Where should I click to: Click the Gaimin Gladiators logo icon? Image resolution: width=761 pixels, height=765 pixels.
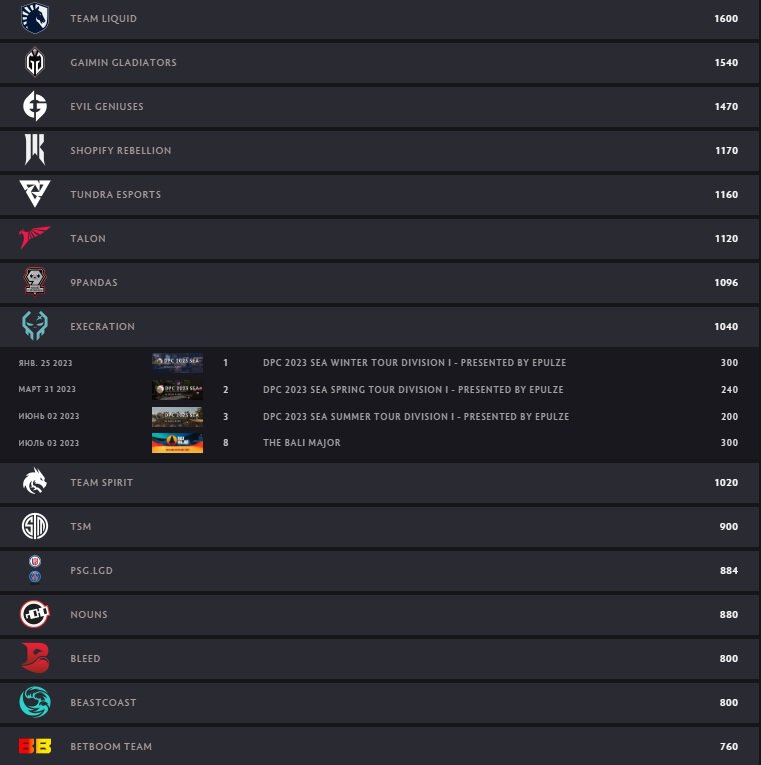point(35,63)
